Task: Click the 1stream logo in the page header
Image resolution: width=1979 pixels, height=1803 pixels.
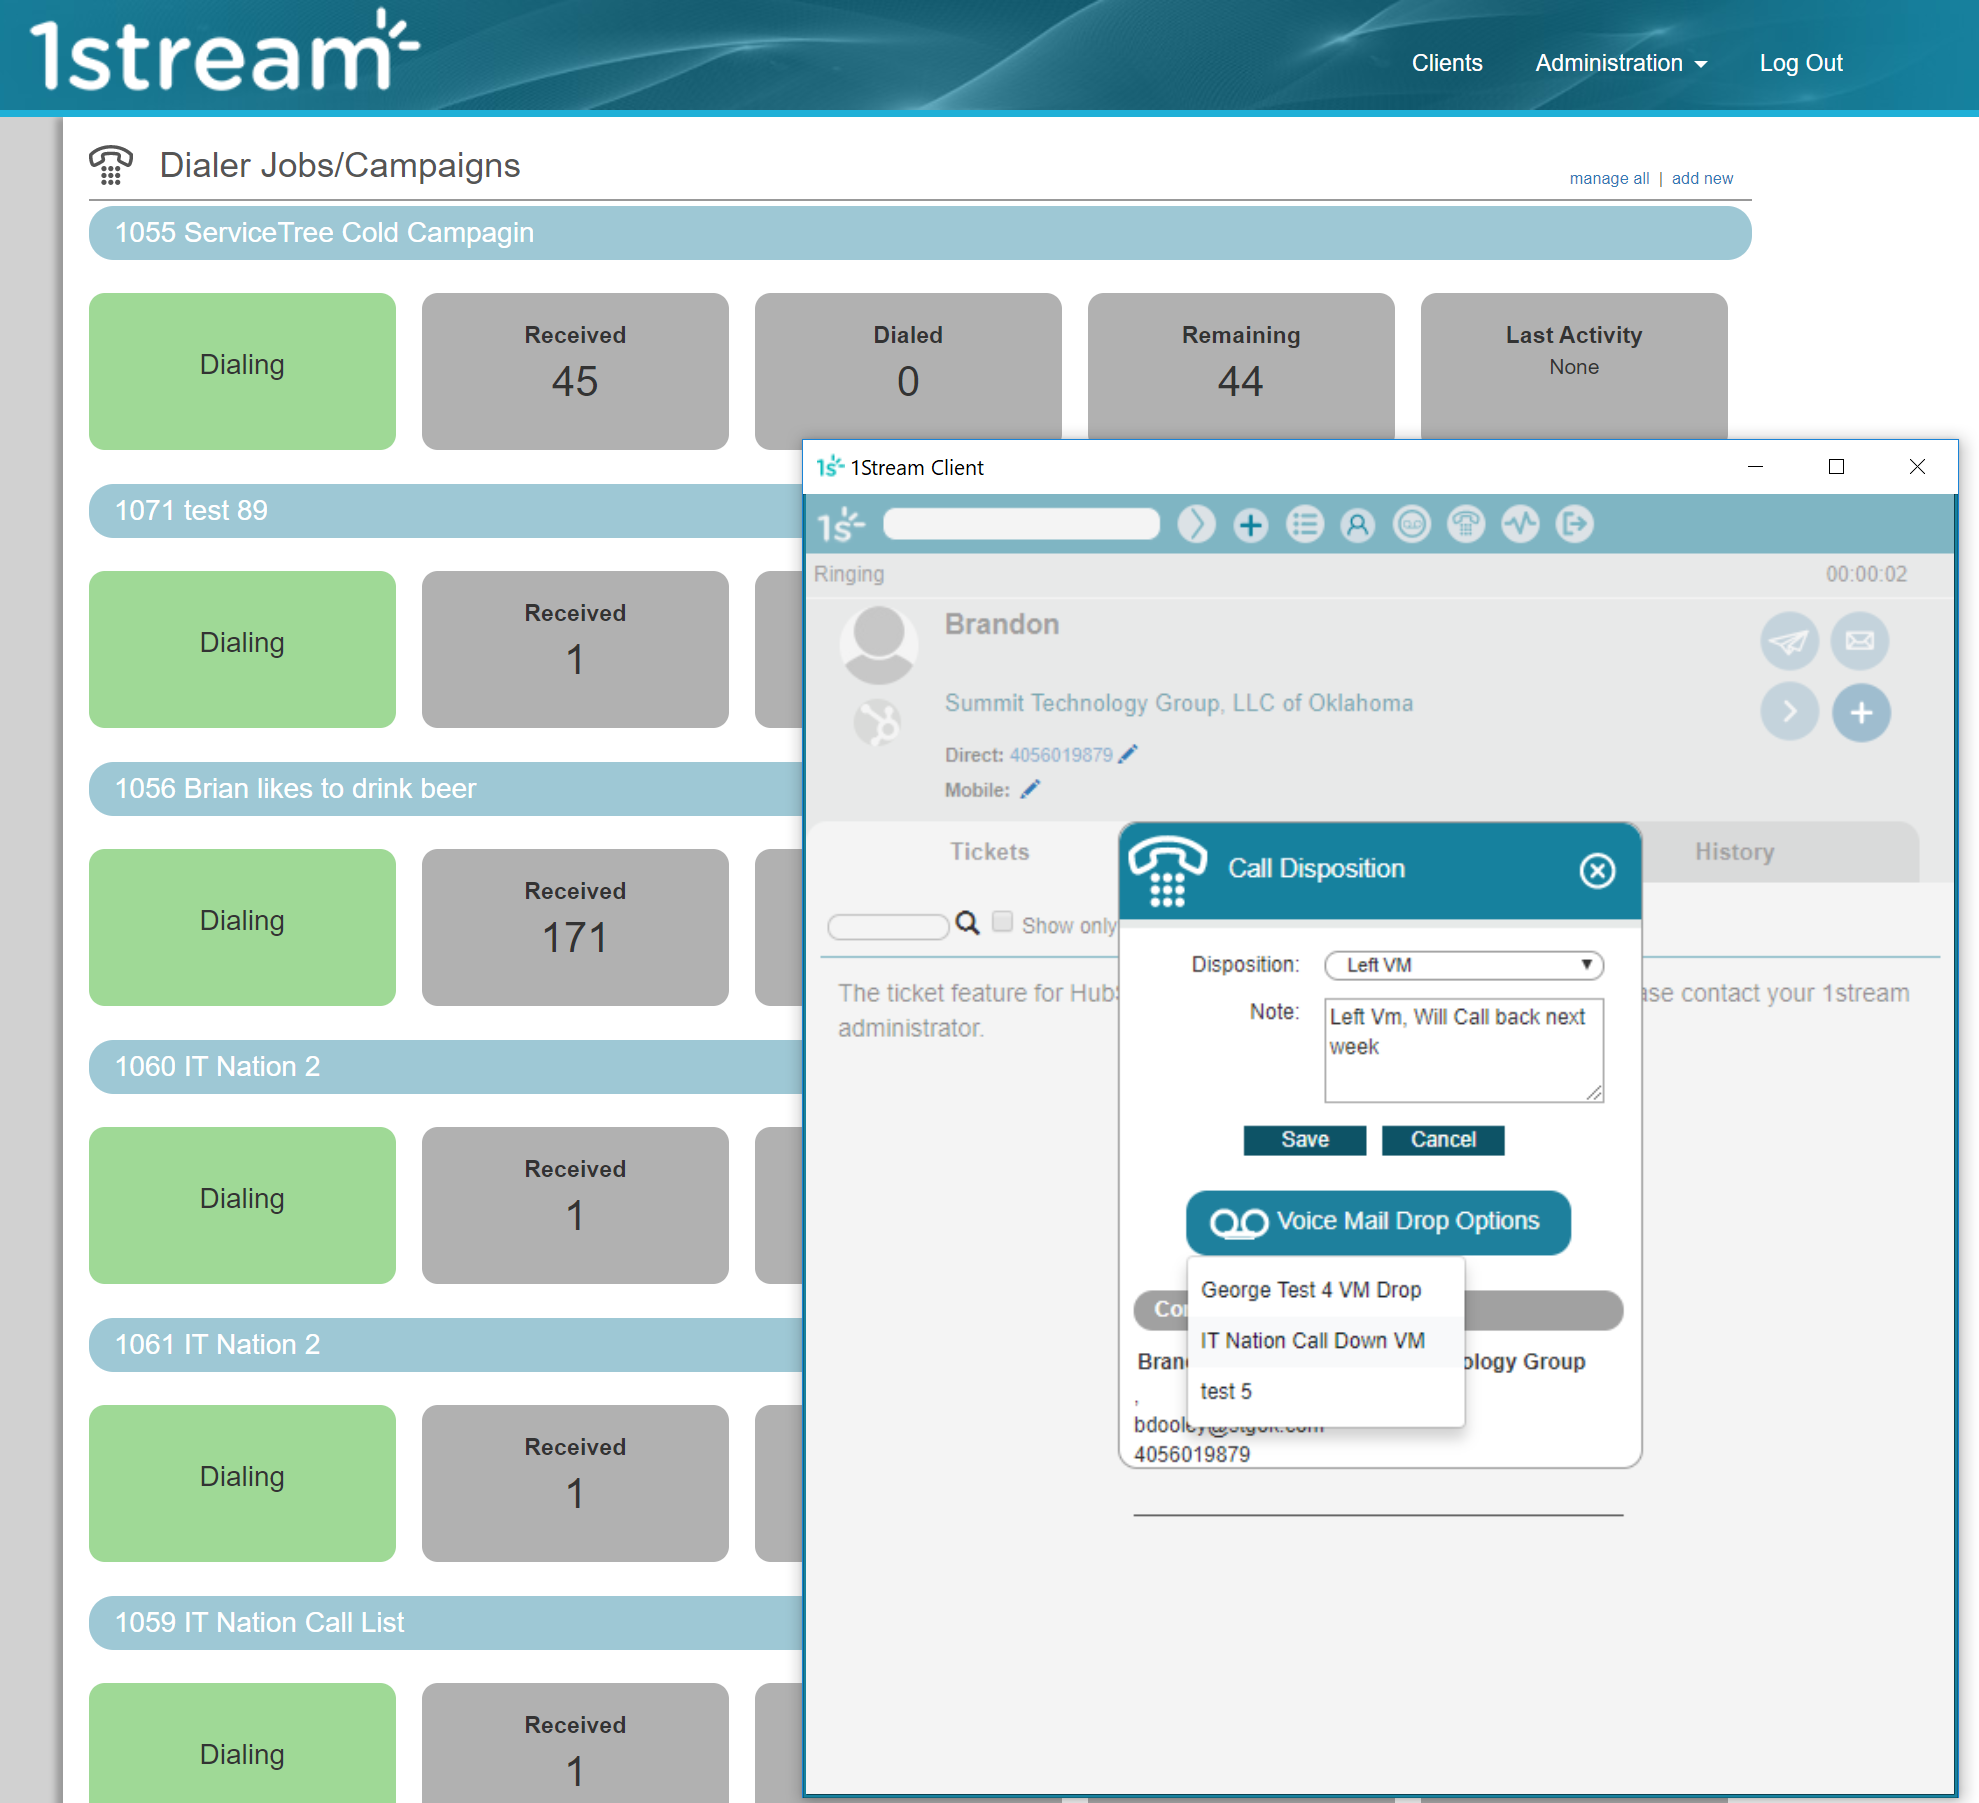Action: (224, 52)
